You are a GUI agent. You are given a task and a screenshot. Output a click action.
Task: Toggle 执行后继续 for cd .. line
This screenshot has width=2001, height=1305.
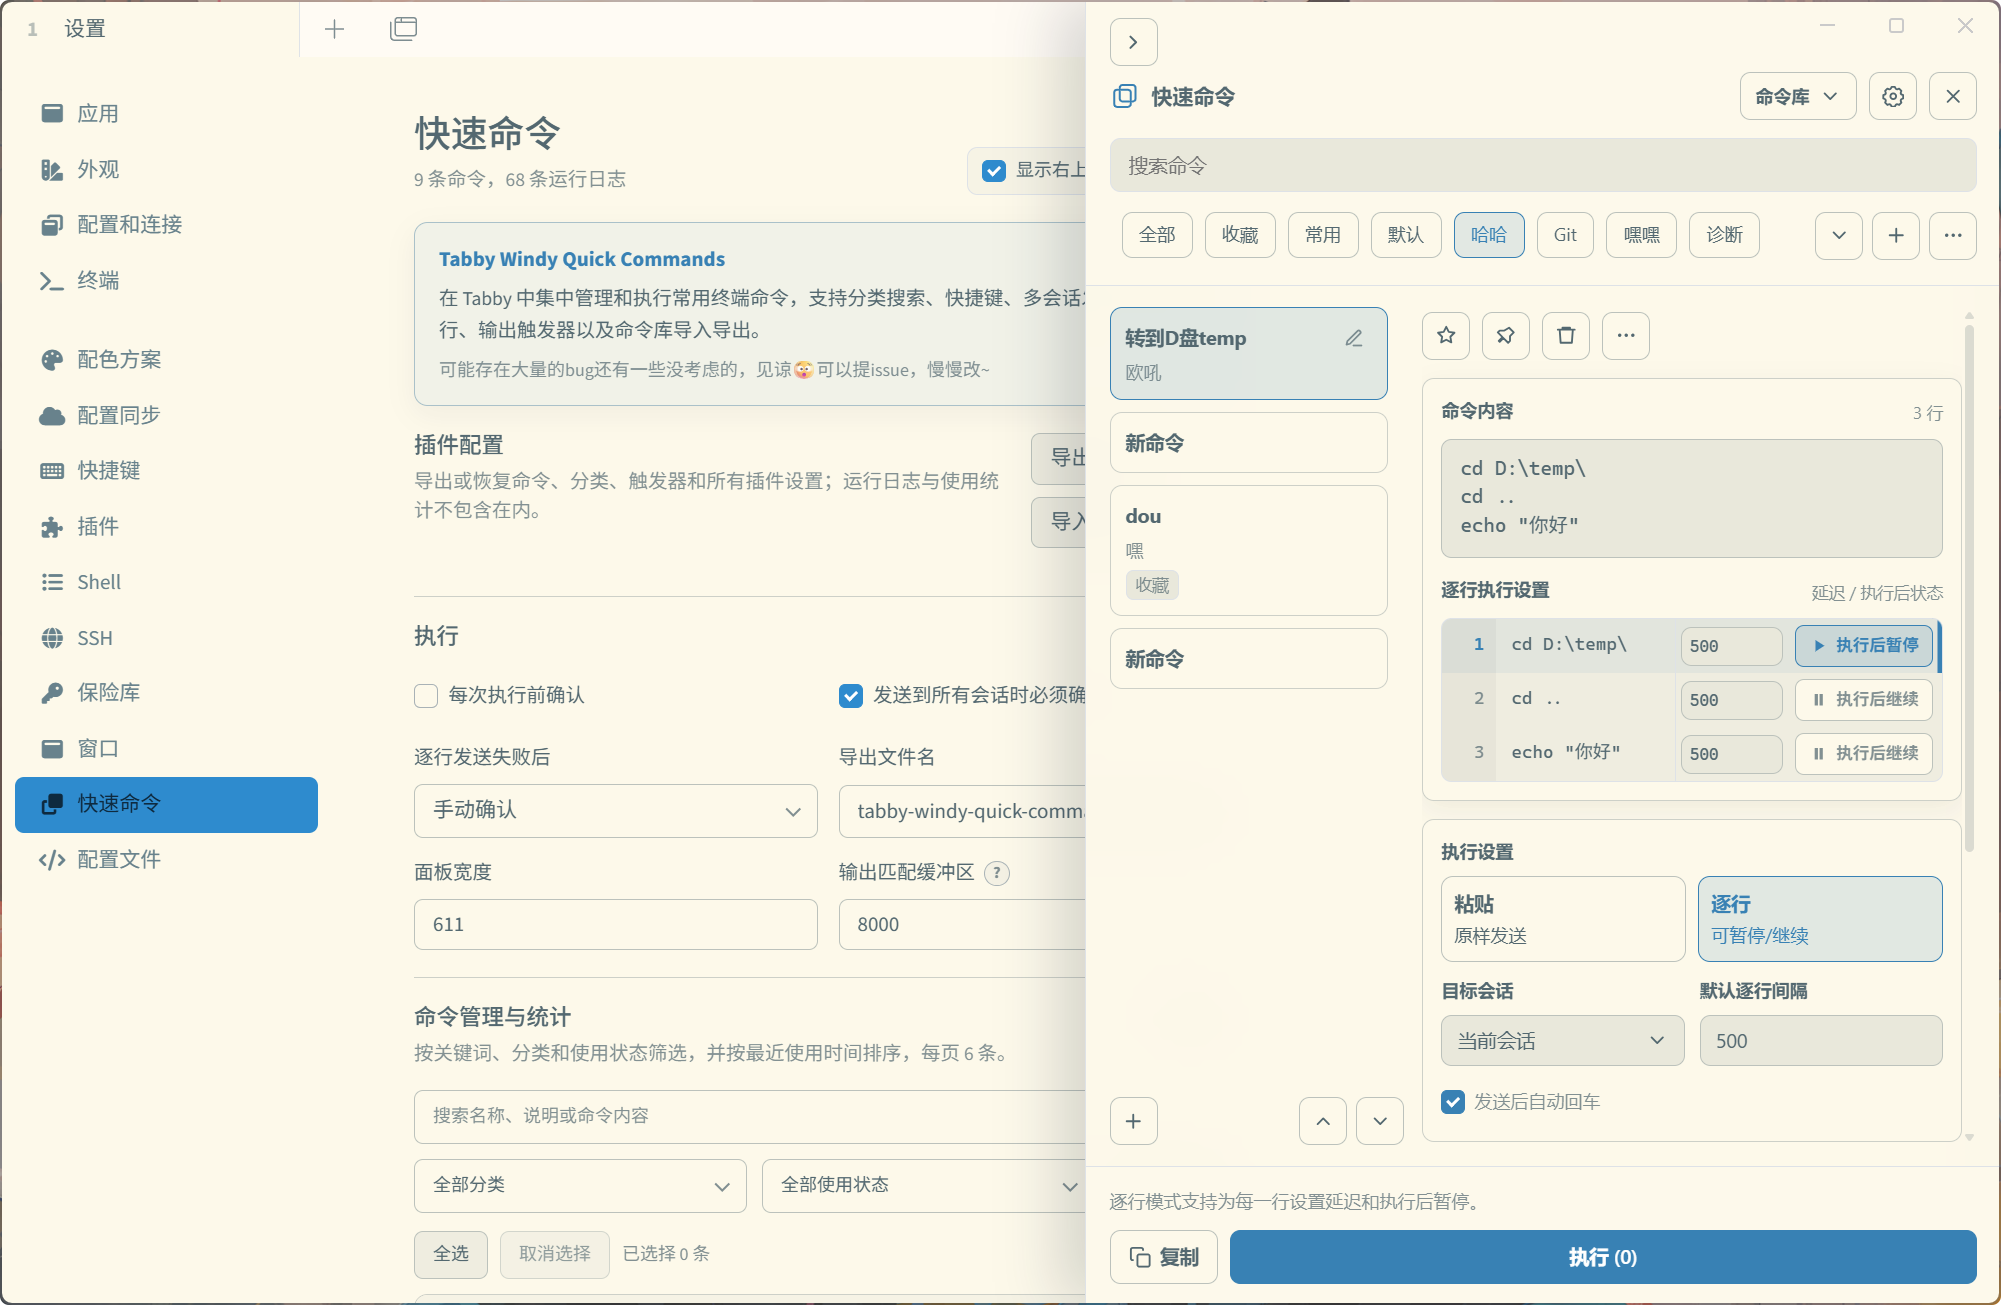(1864, 700)
